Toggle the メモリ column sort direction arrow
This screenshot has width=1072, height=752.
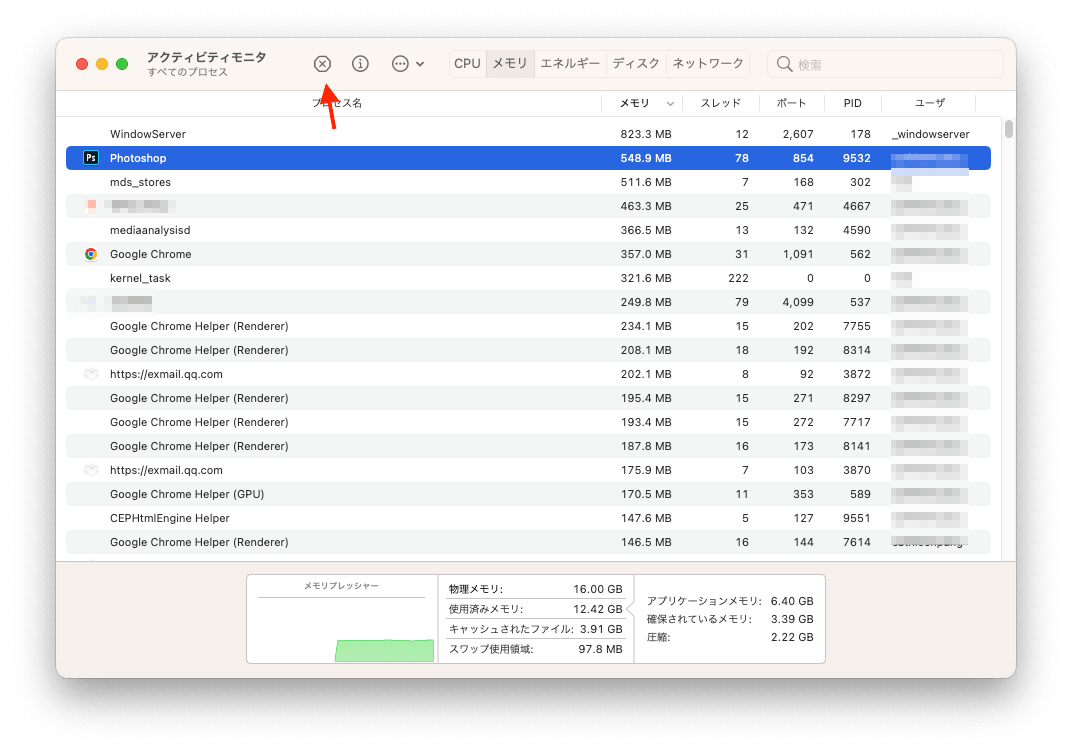tap(670, 104)
